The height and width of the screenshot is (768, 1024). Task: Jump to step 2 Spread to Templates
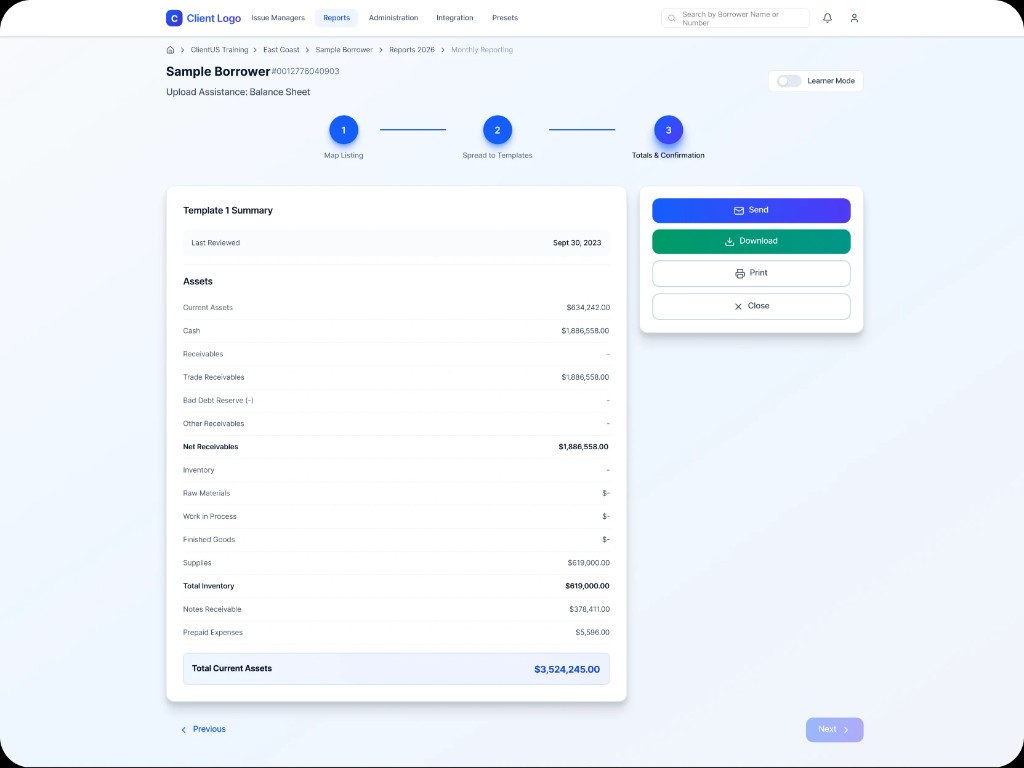[x=497, y=130]
